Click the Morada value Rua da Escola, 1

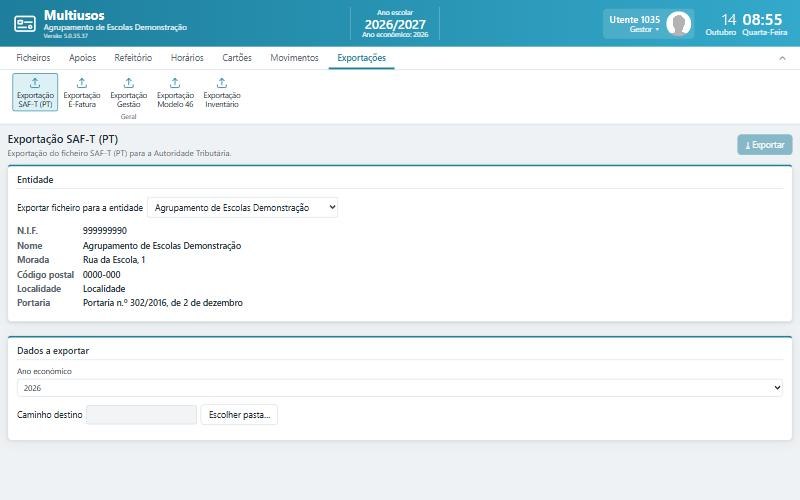click(x=114, y=260)
